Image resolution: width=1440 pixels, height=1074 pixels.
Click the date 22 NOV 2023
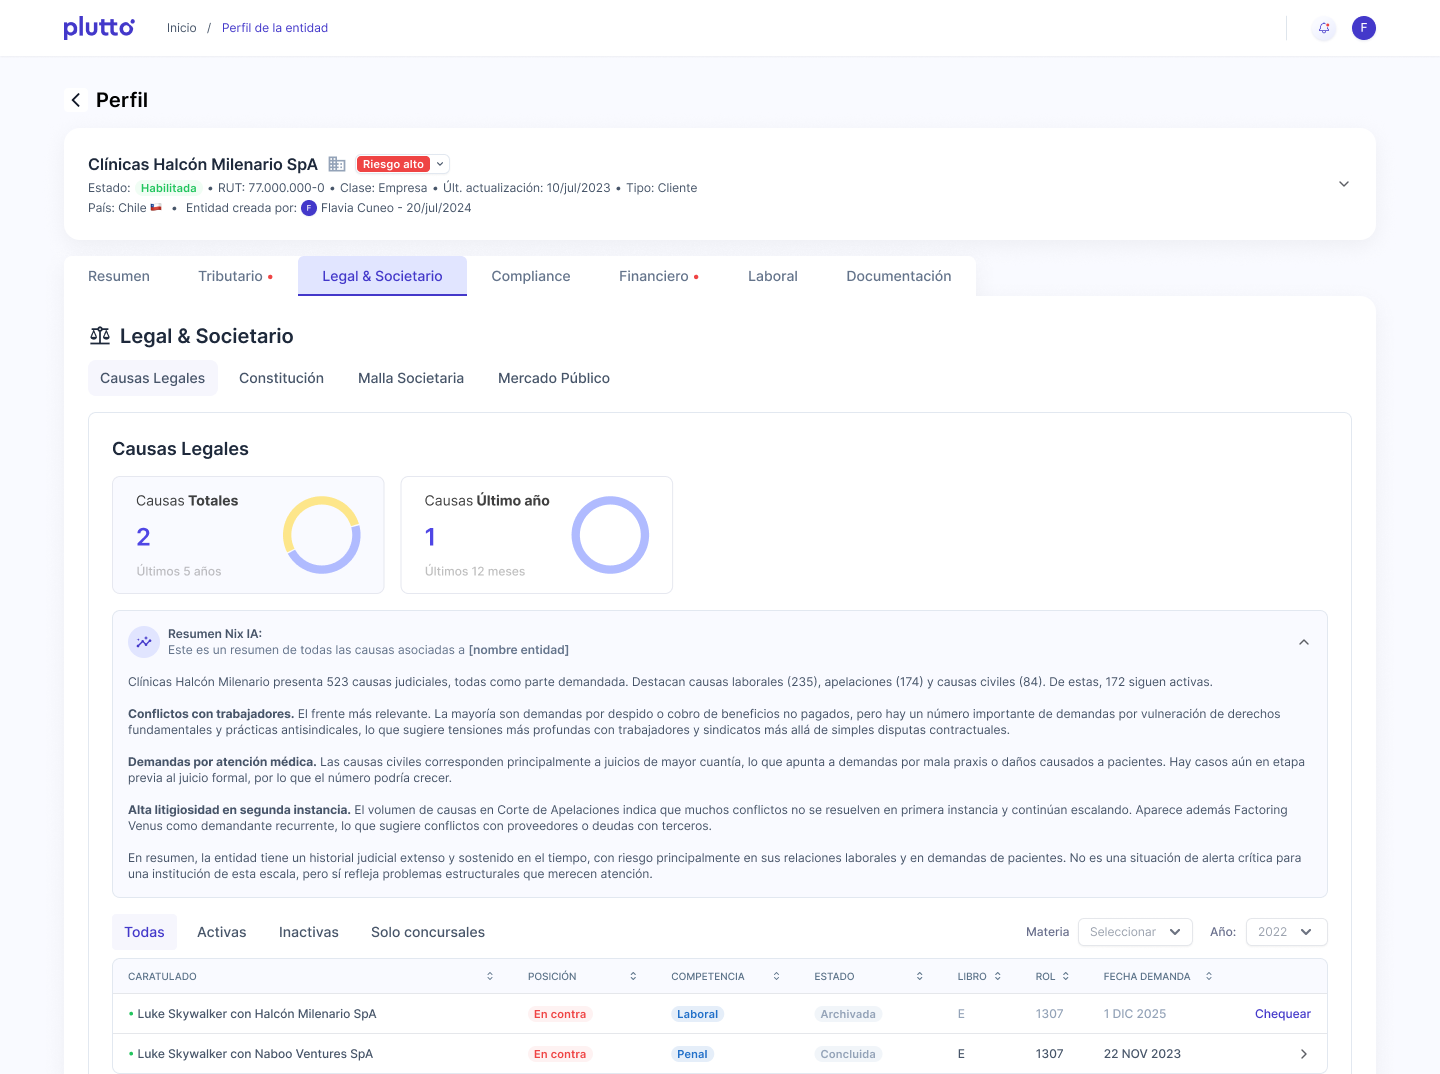(1142, 1054)
